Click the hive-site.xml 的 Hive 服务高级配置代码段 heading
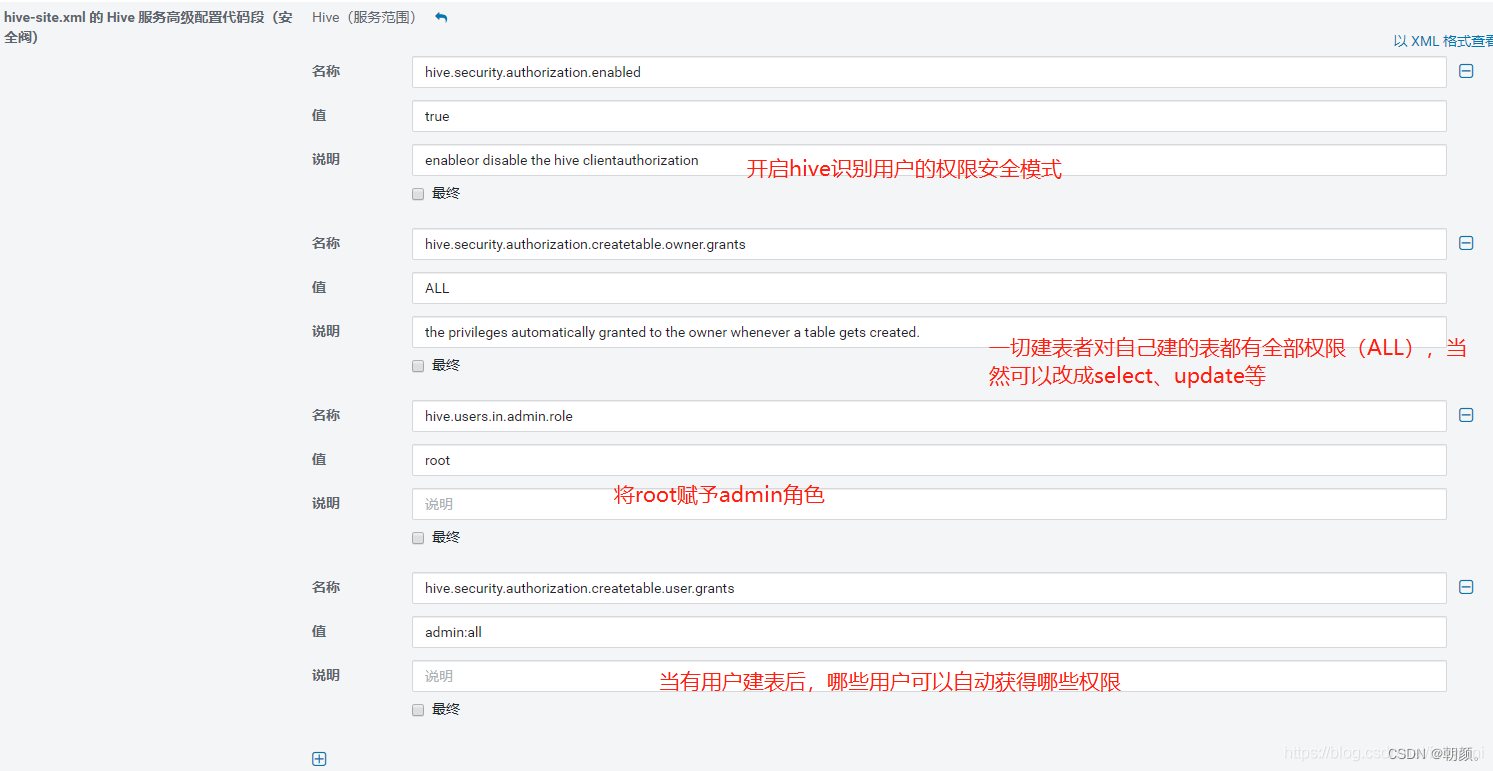 pos(148,27)
